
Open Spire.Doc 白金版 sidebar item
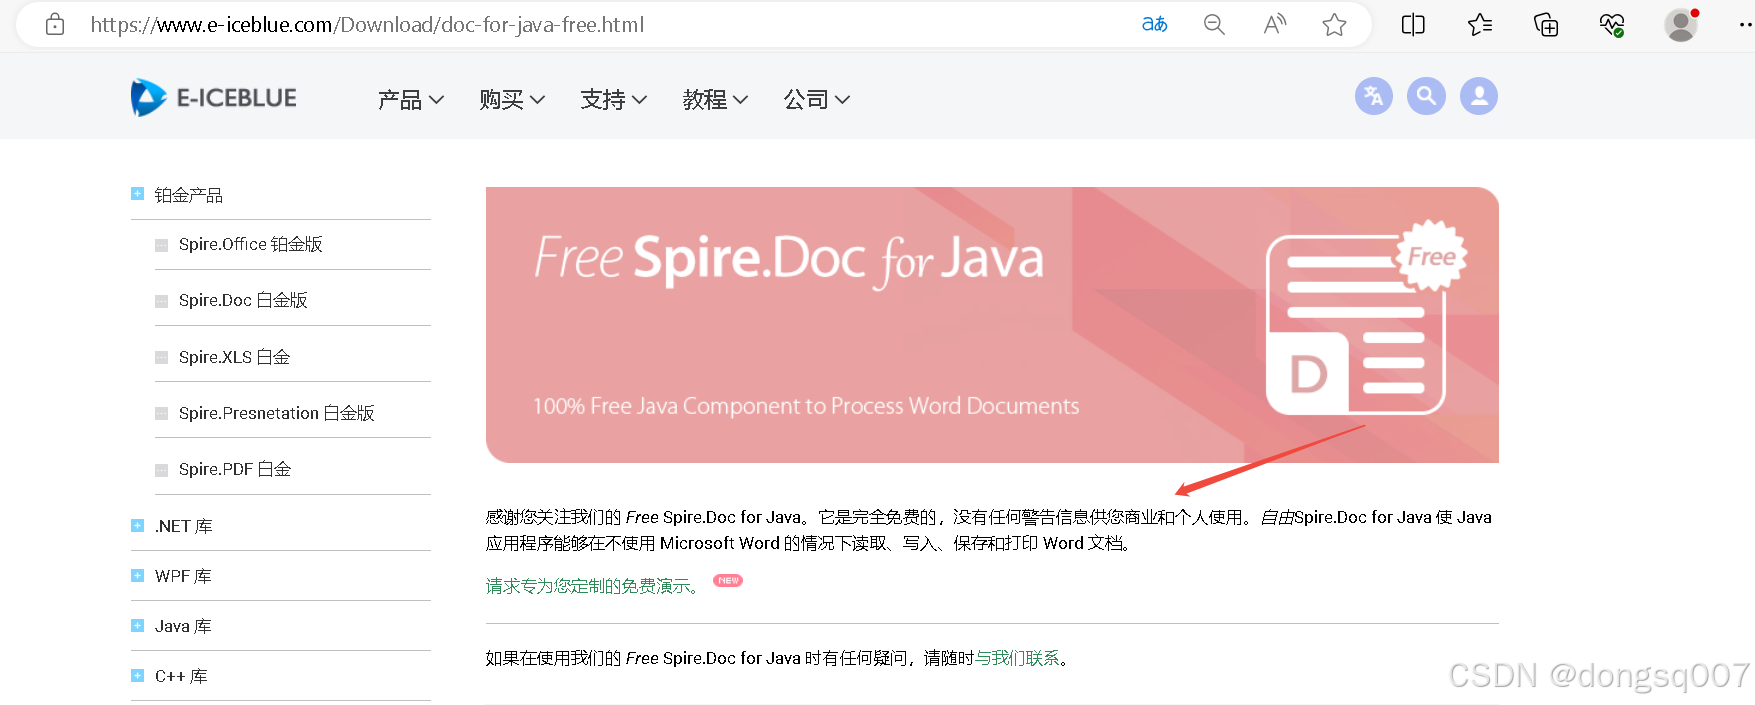pyautogui.click(x=243, y=300)
